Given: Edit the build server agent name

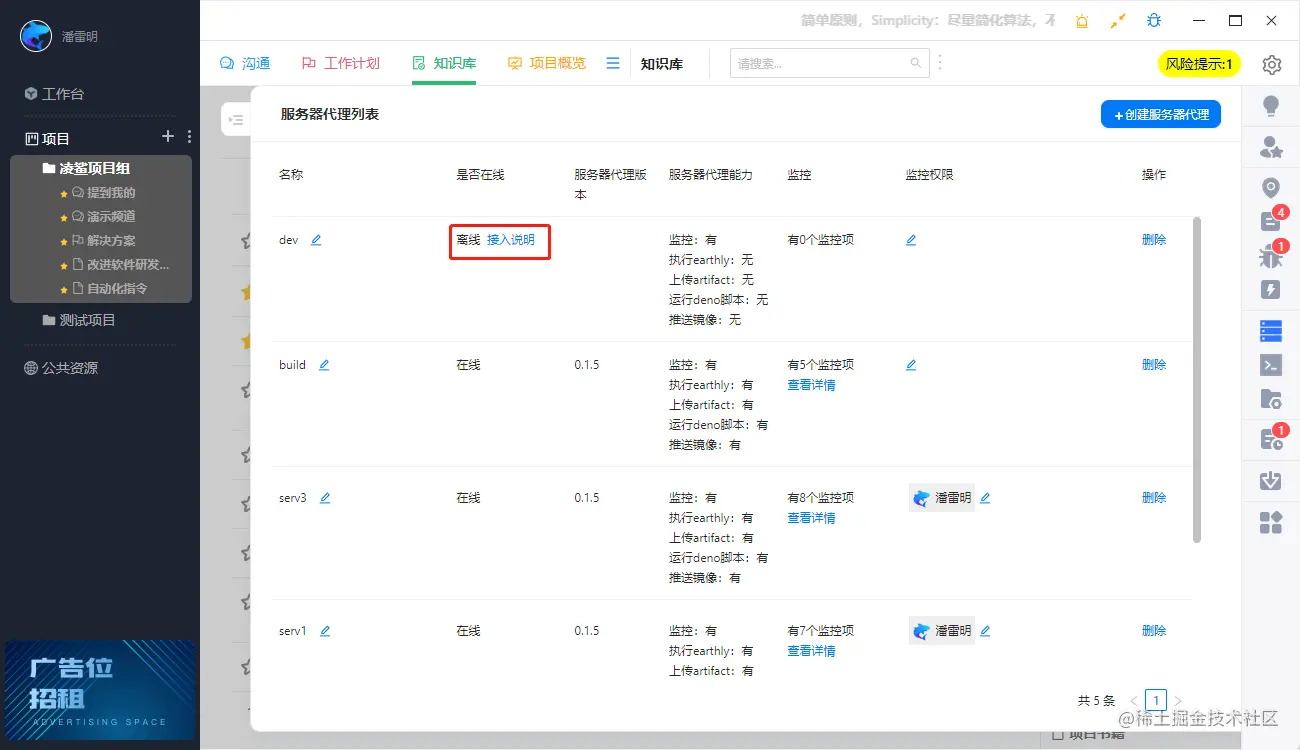Looking at the screenshot, I should coord(324,365).
